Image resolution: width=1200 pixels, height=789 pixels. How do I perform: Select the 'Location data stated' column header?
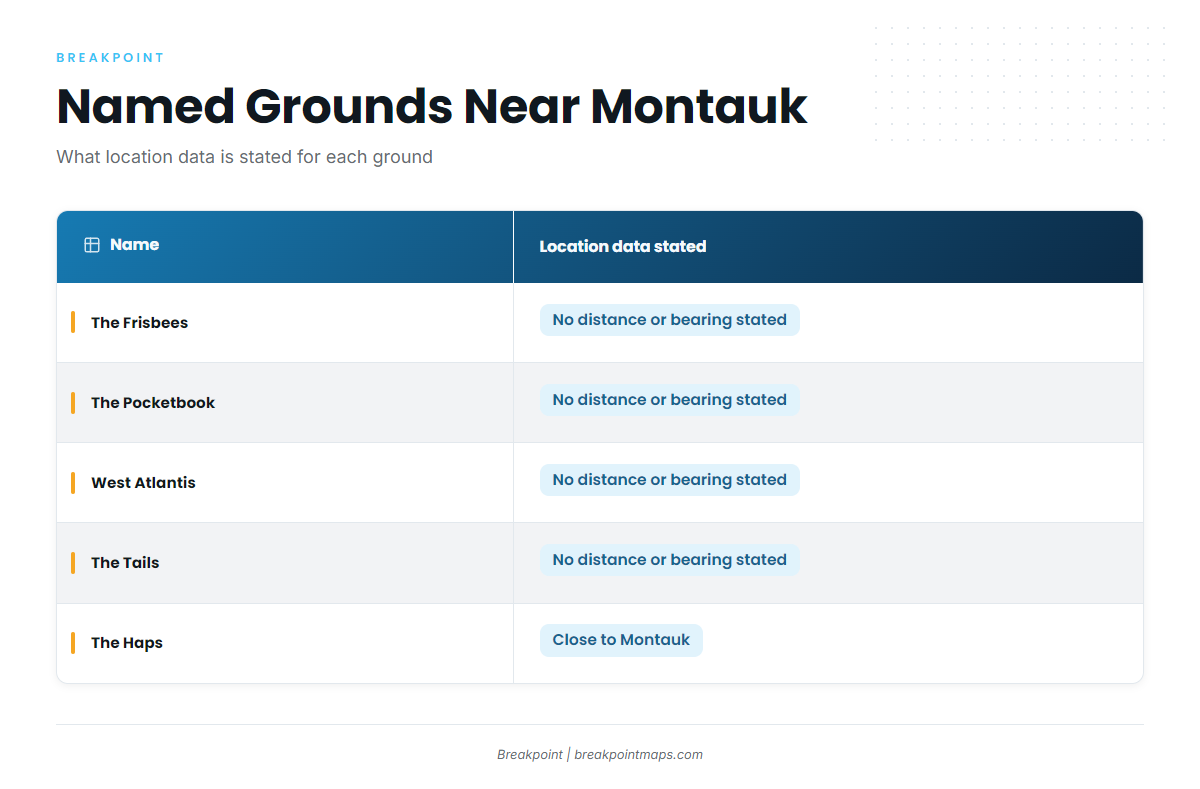pos(828,247)
